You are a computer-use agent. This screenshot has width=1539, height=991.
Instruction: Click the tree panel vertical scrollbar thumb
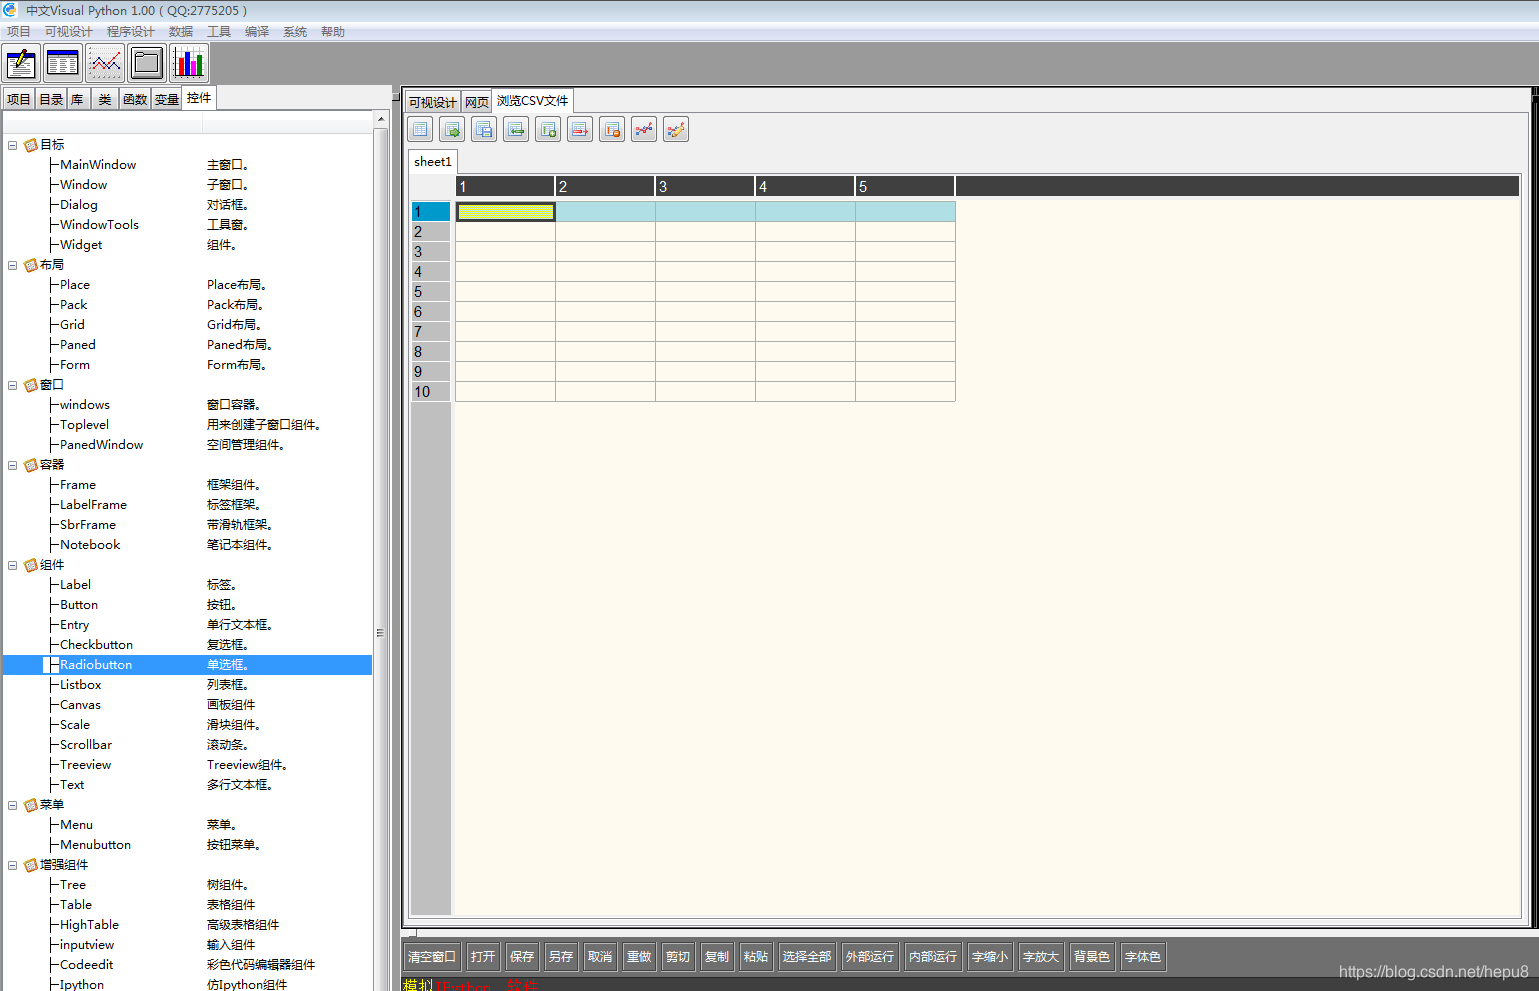tap(381, 632)
